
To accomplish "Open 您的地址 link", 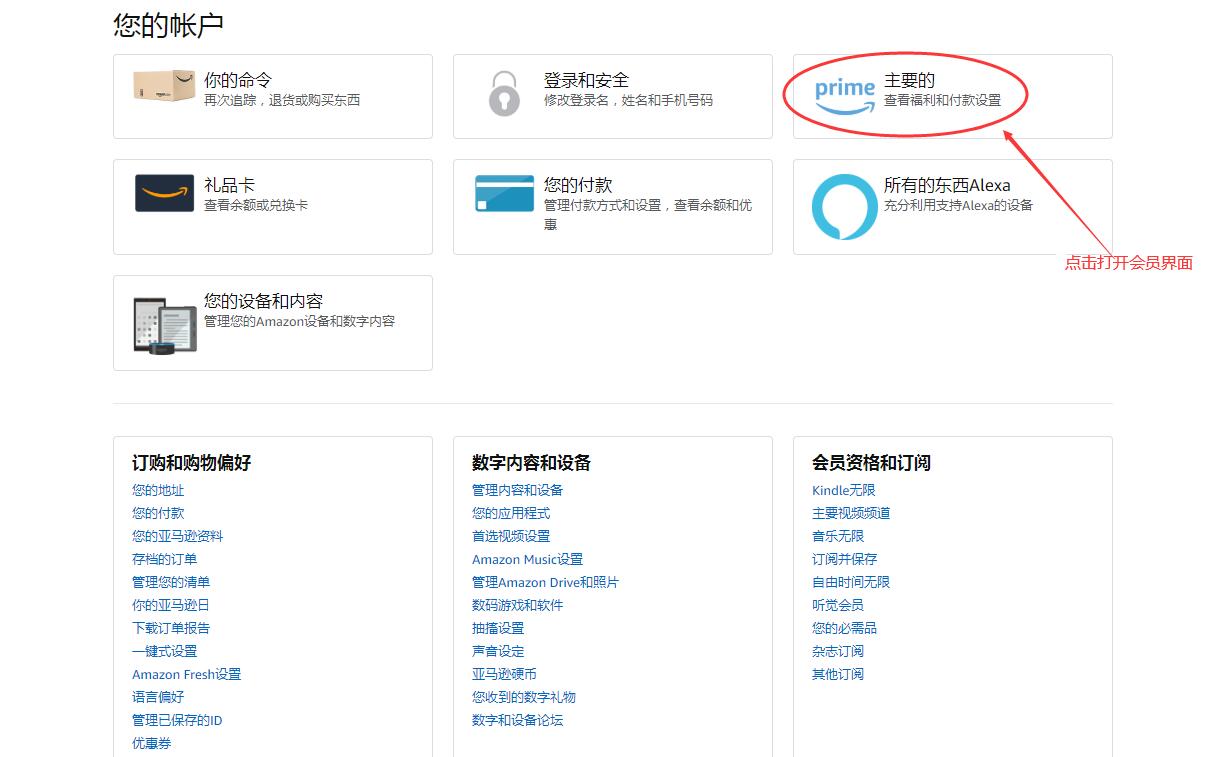I will click(157, 490).
